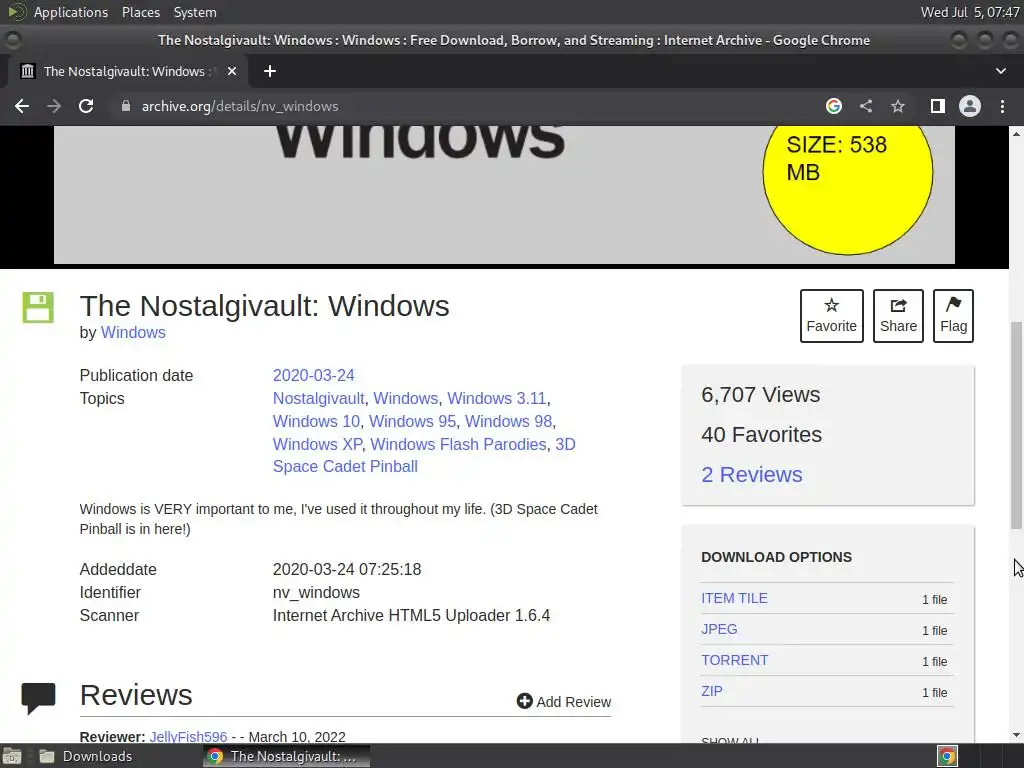
Task: Open the browser side panel
Action: pyautogui.click(x=938, y=106)
